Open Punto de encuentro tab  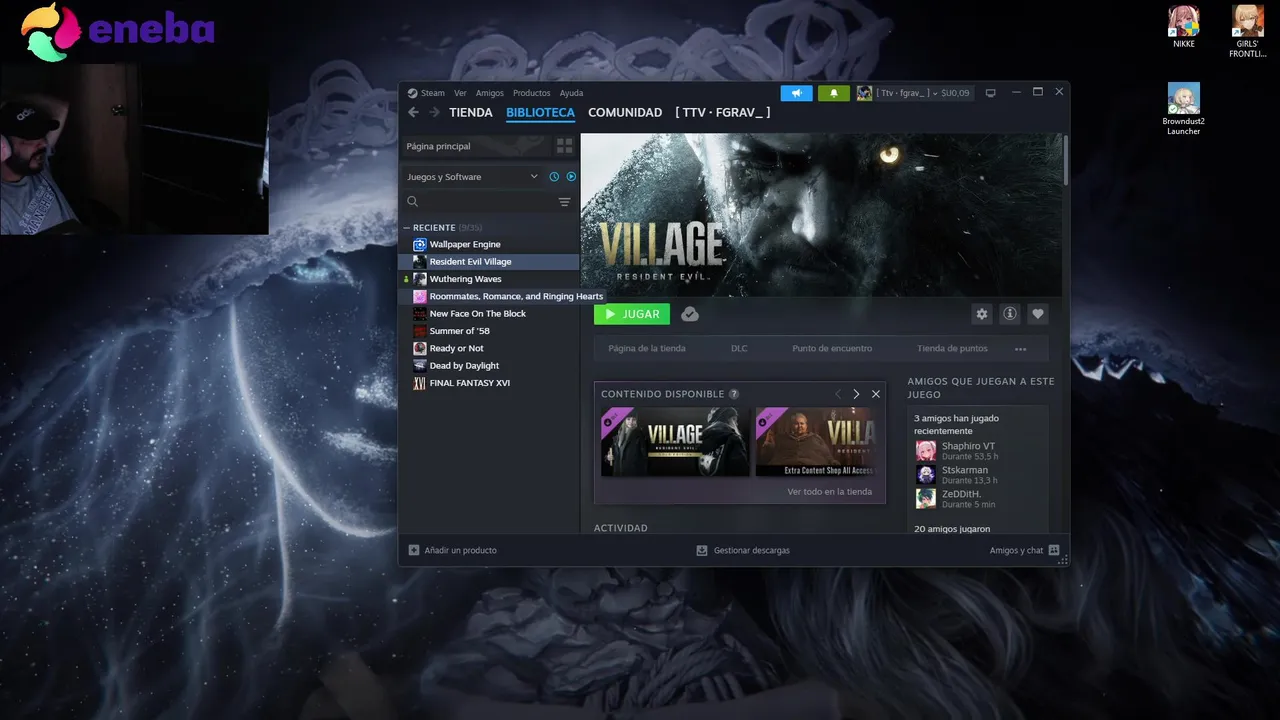point(832,349)
